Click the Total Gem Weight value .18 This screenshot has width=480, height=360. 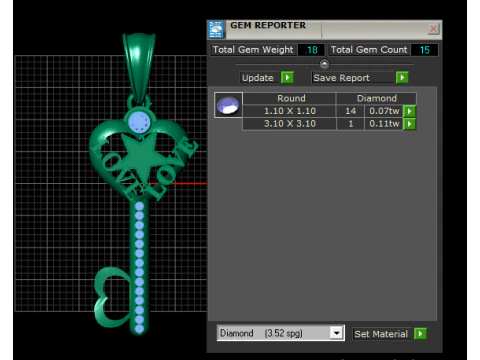point(311,50)
